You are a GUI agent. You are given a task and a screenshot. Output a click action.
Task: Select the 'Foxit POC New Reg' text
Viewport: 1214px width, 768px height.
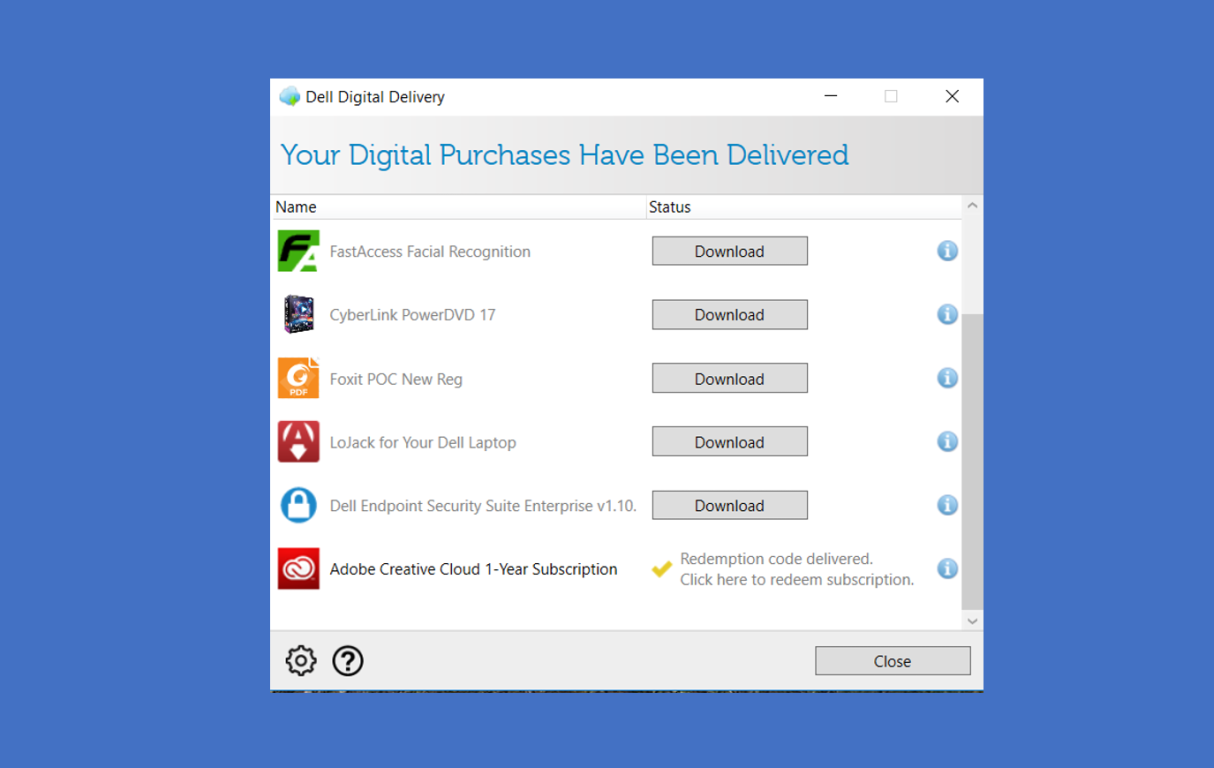pyautogui.click(x=396, y=379)
